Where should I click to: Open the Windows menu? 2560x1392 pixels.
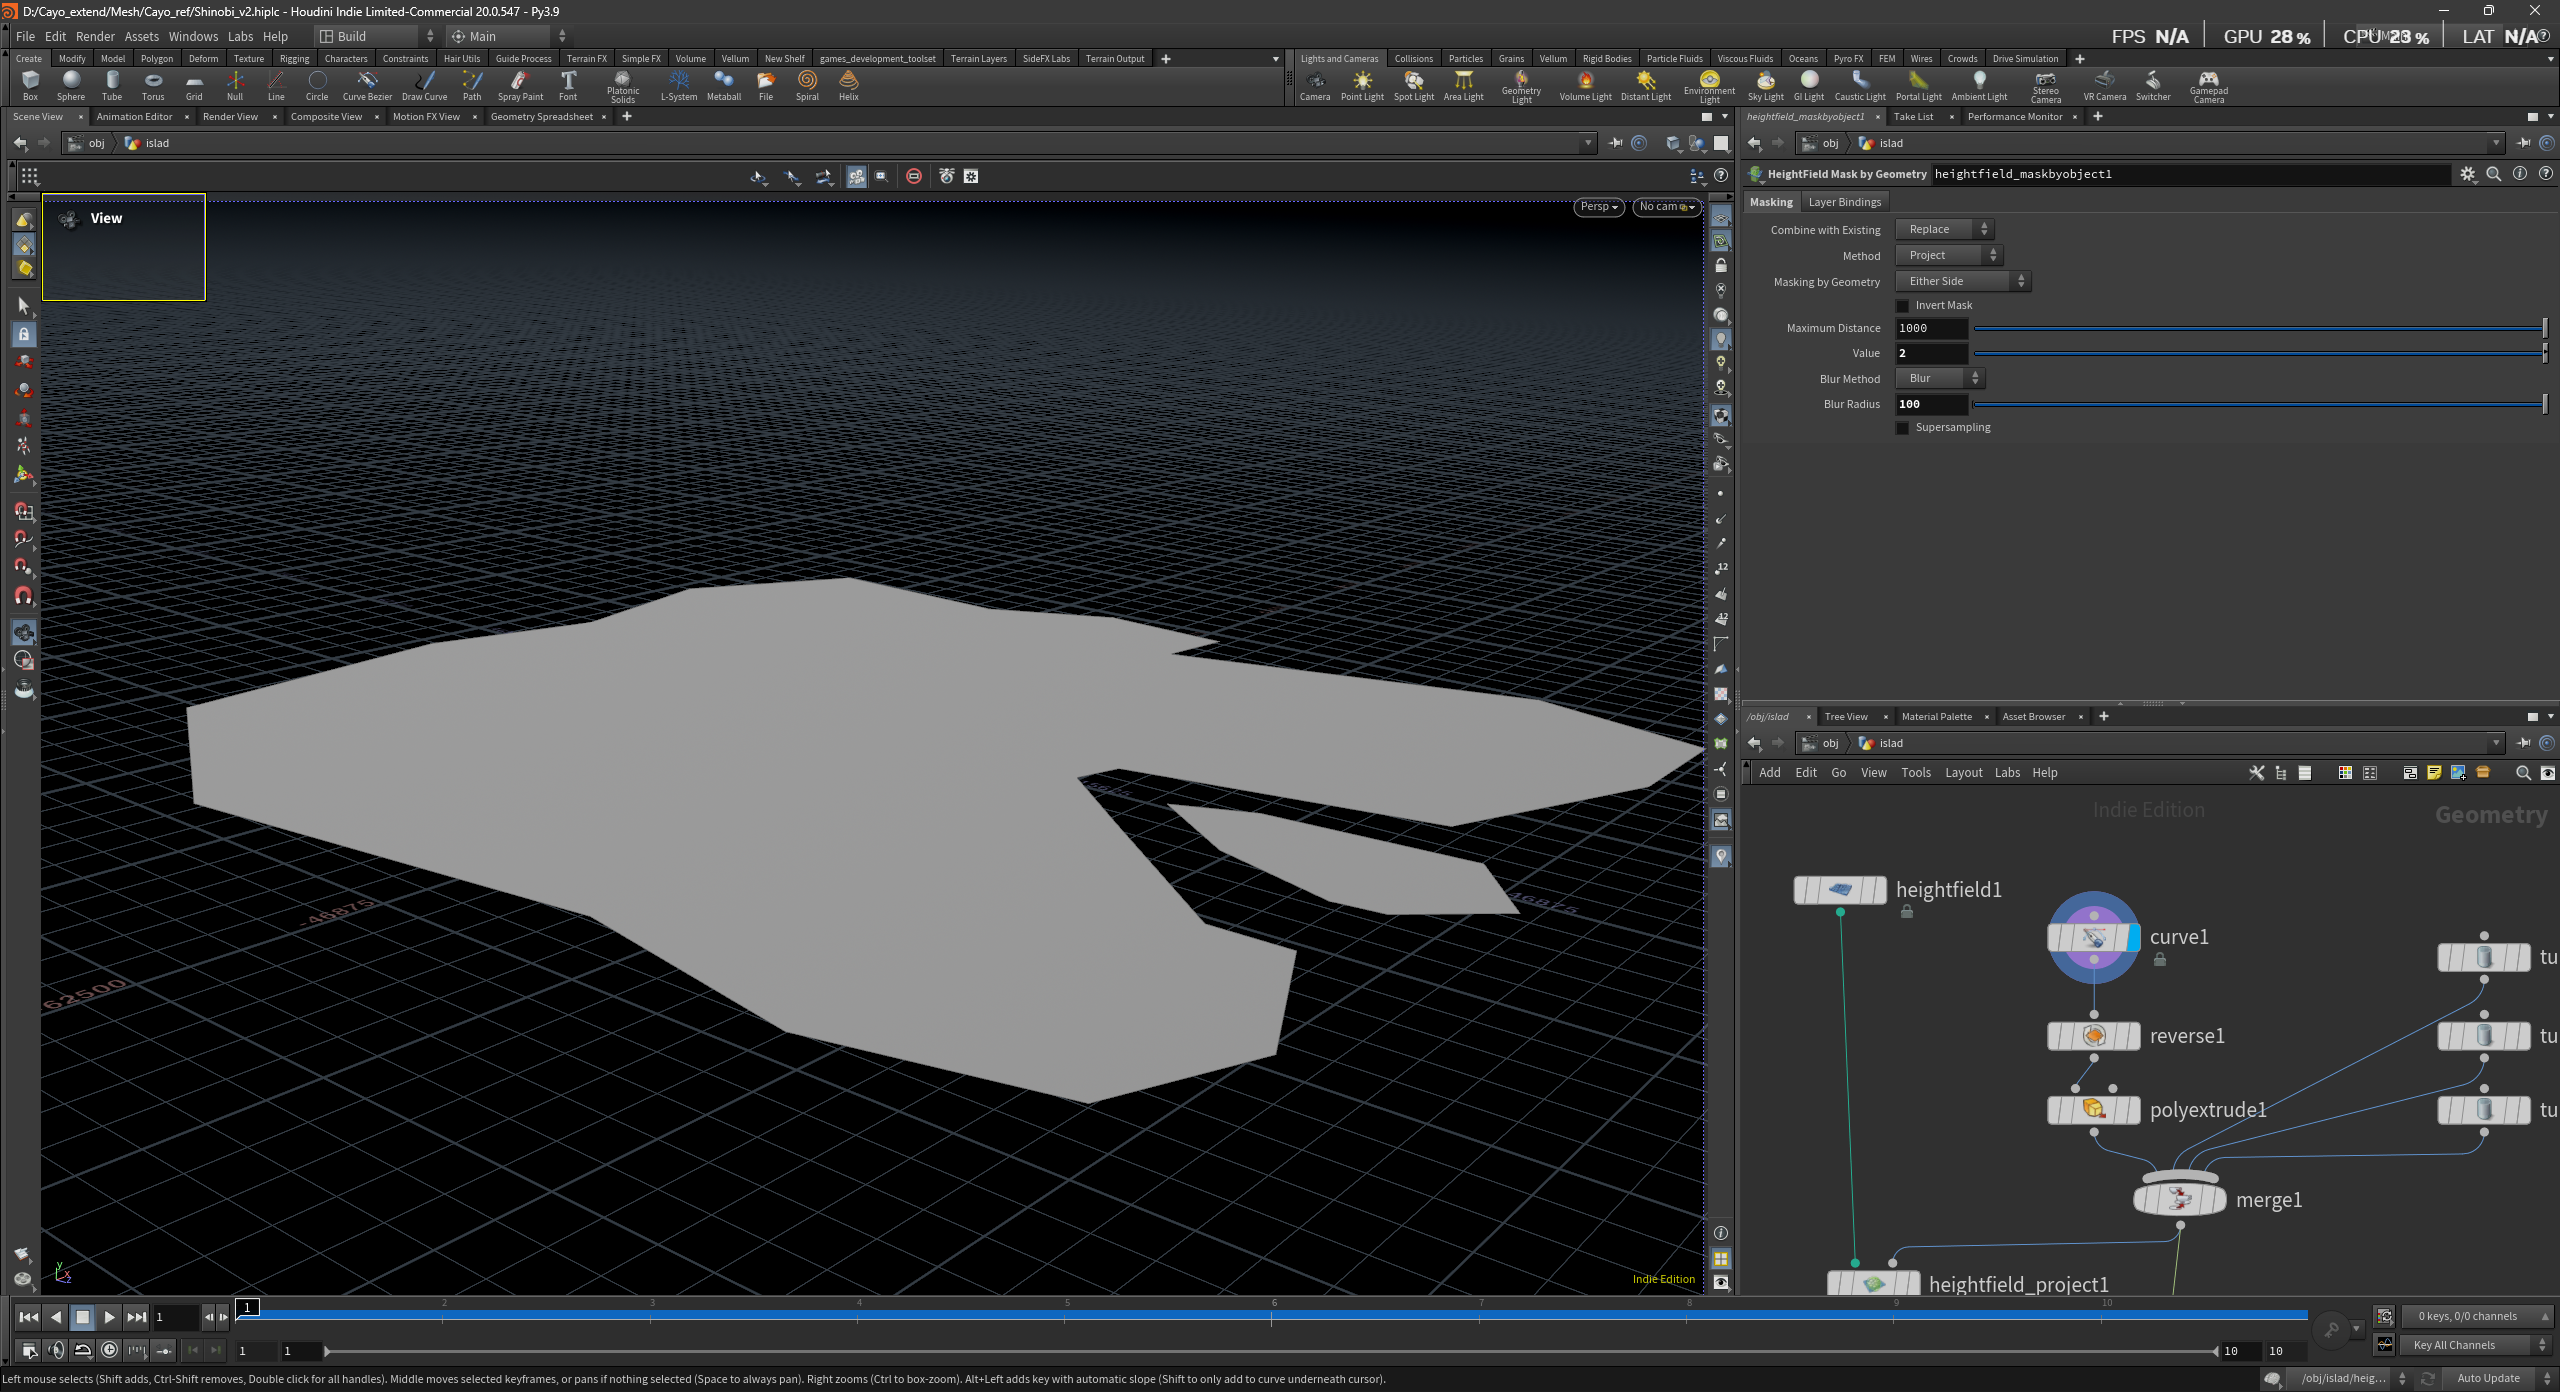point(193,36)
